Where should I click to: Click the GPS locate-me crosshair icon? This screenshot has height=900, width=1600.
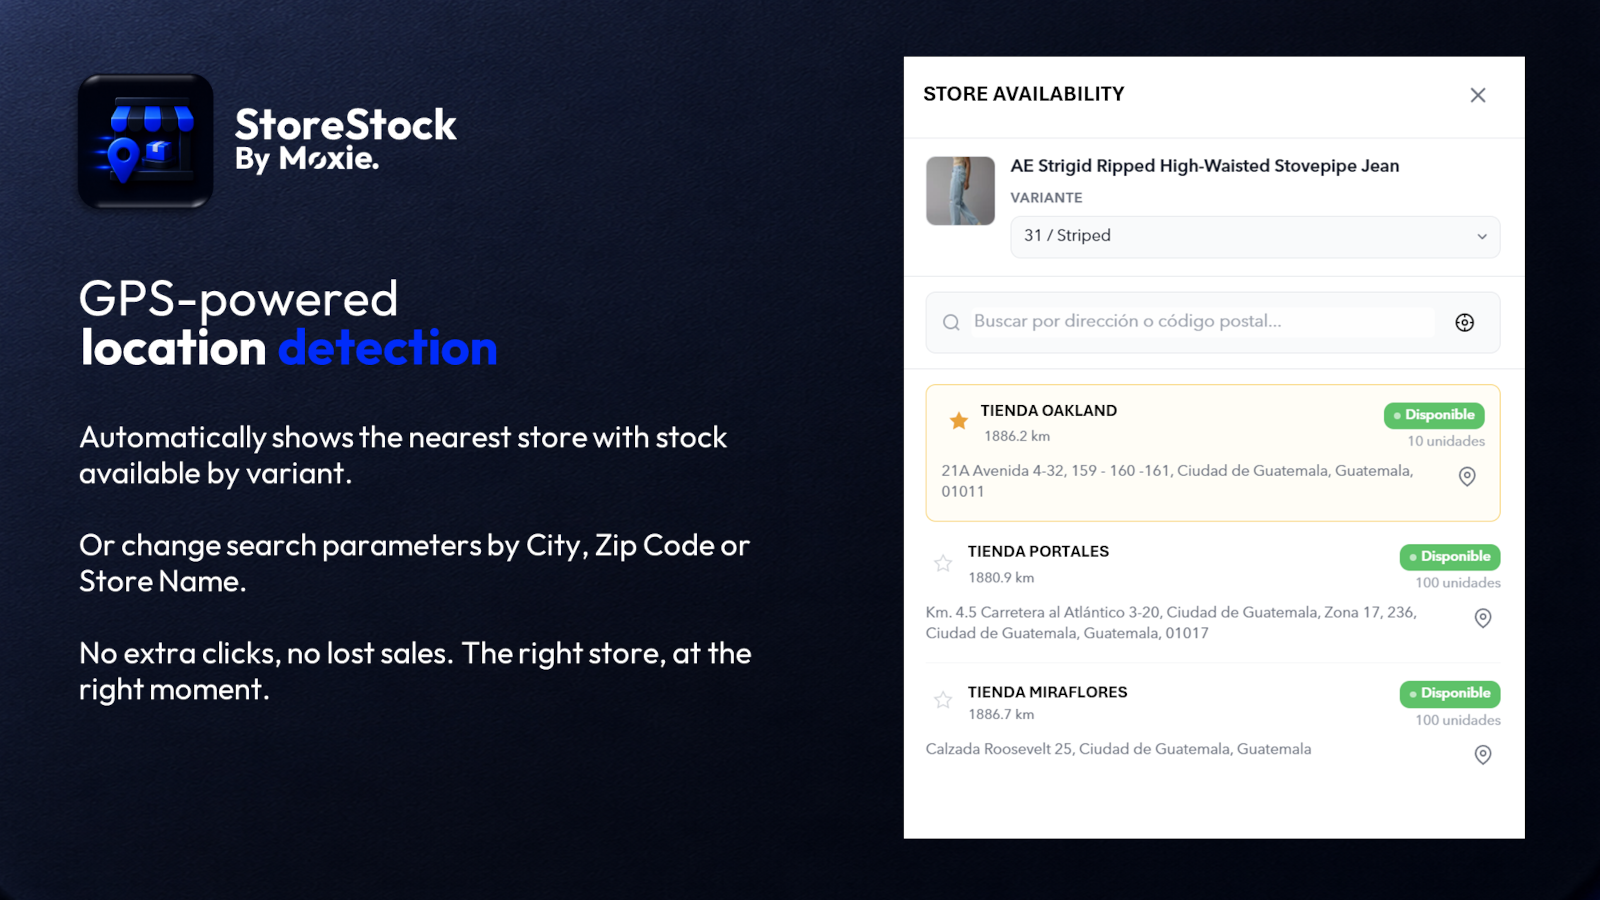1464,322
